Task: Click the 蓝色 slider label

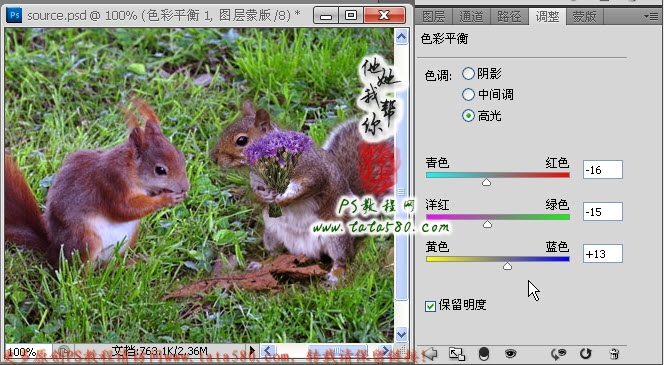Action: [557, 247]
